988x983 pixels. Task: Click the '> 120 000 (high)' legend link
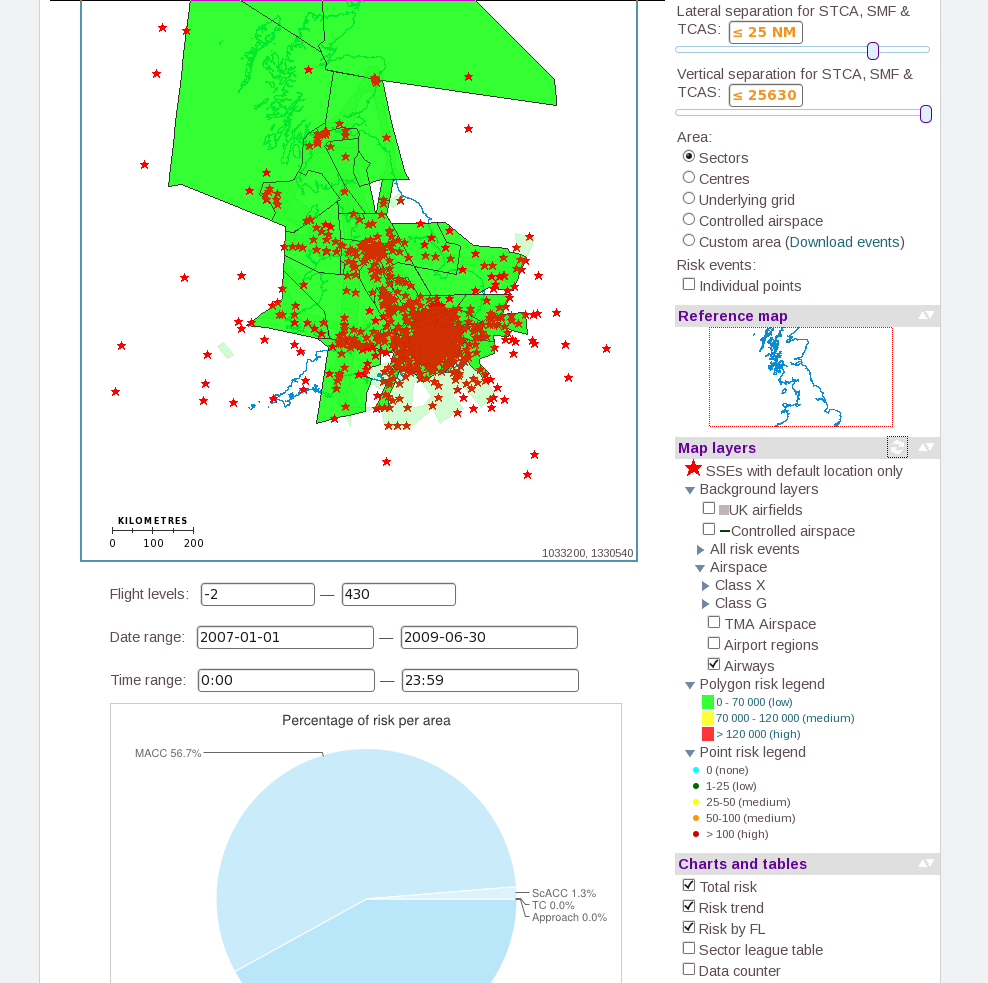pyautogui.click(x=758, y=734)
